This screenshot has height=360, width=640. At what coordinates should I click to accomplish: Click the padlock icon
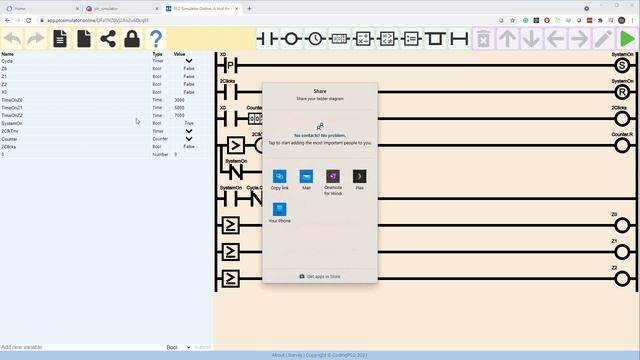(132, 39)
